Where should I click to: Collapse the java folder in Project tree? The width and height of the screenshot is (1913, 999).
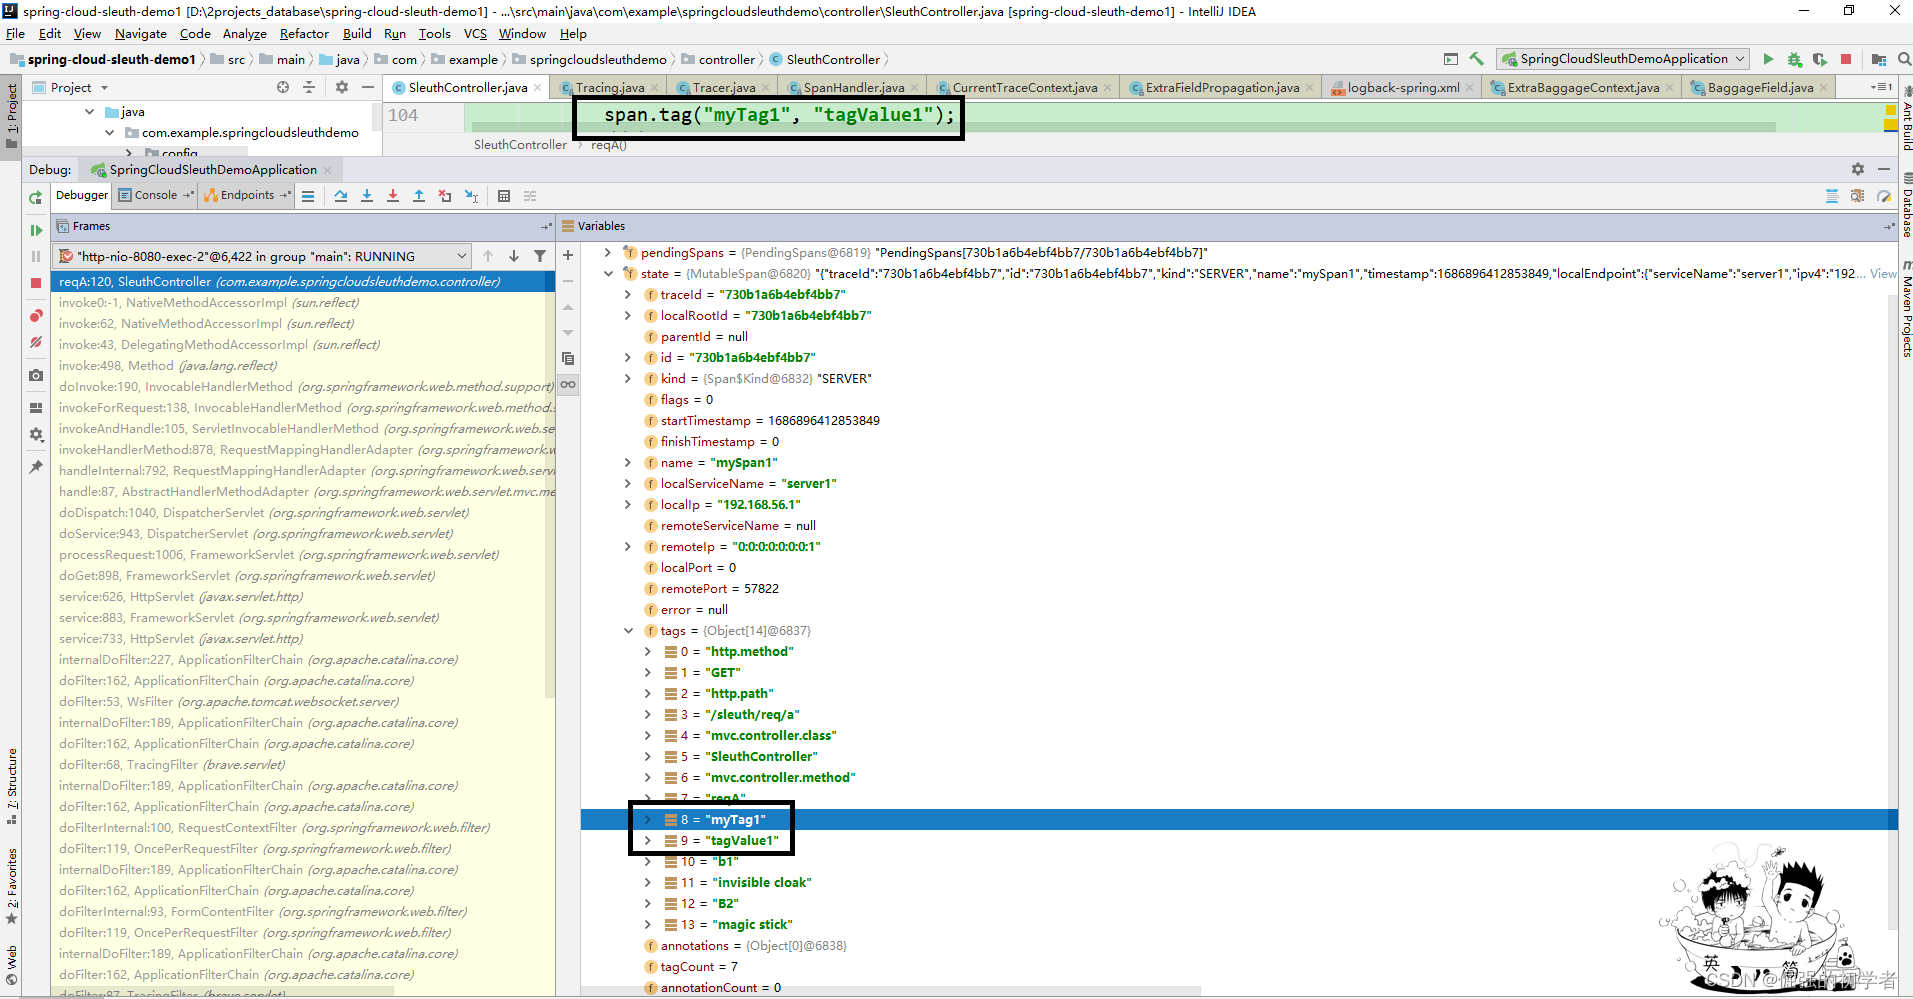[90, 112]
